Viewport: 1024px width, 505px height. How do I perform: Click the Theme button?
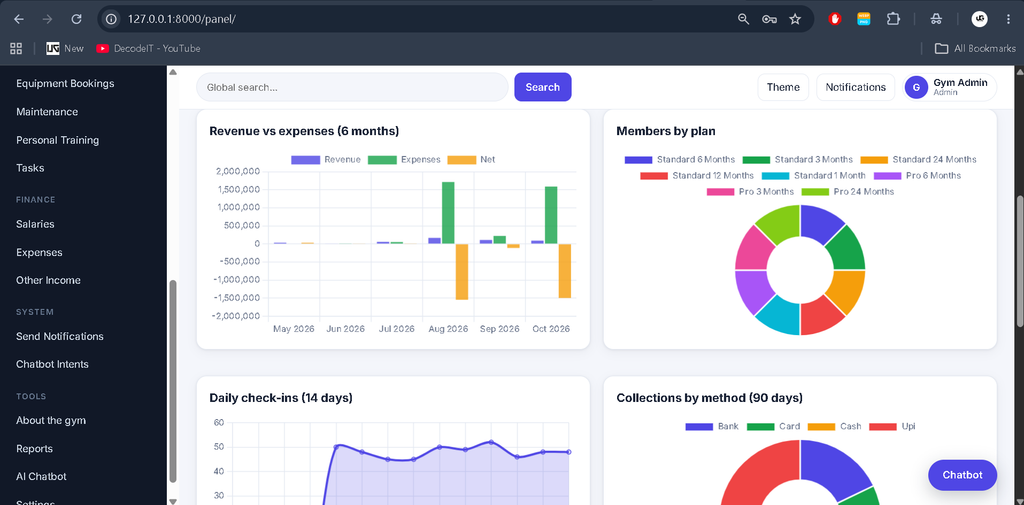pyautogui.click(x=783, y=87)
